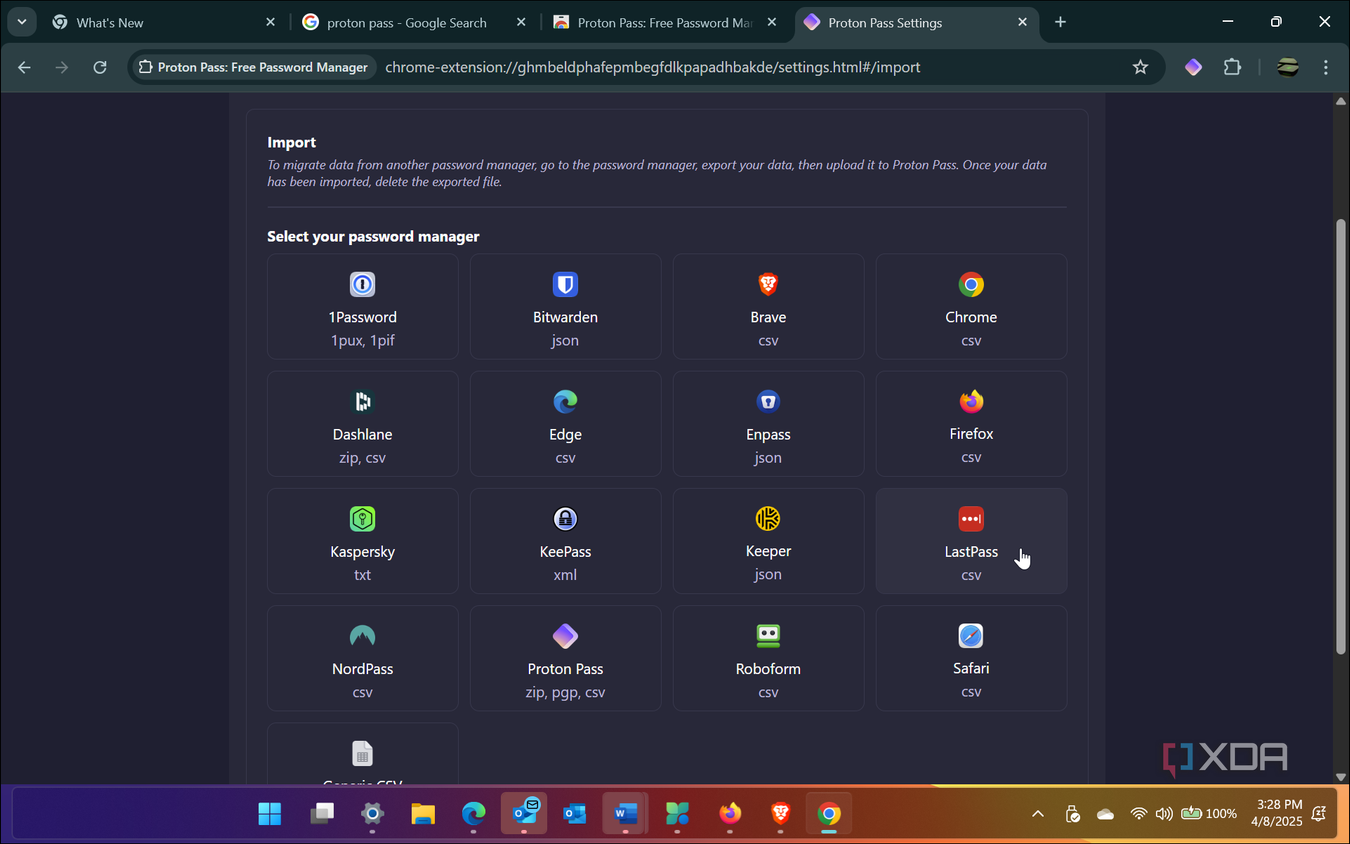1350x844 pixels.
Task: Bookmark this page with the star icon
Action: (1140, 67)
